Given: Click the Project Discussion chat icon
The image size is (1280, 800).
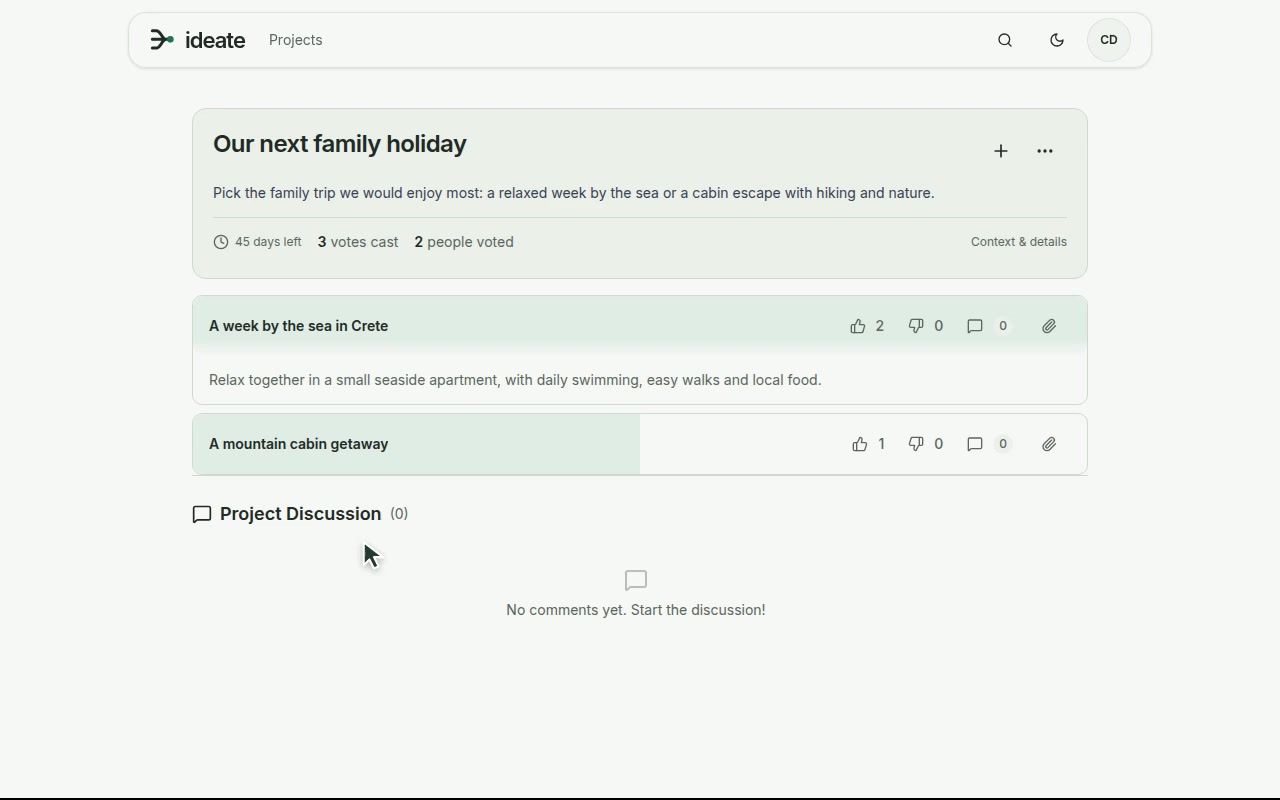Looking at the screenshot, I should (x=202, y=514).
